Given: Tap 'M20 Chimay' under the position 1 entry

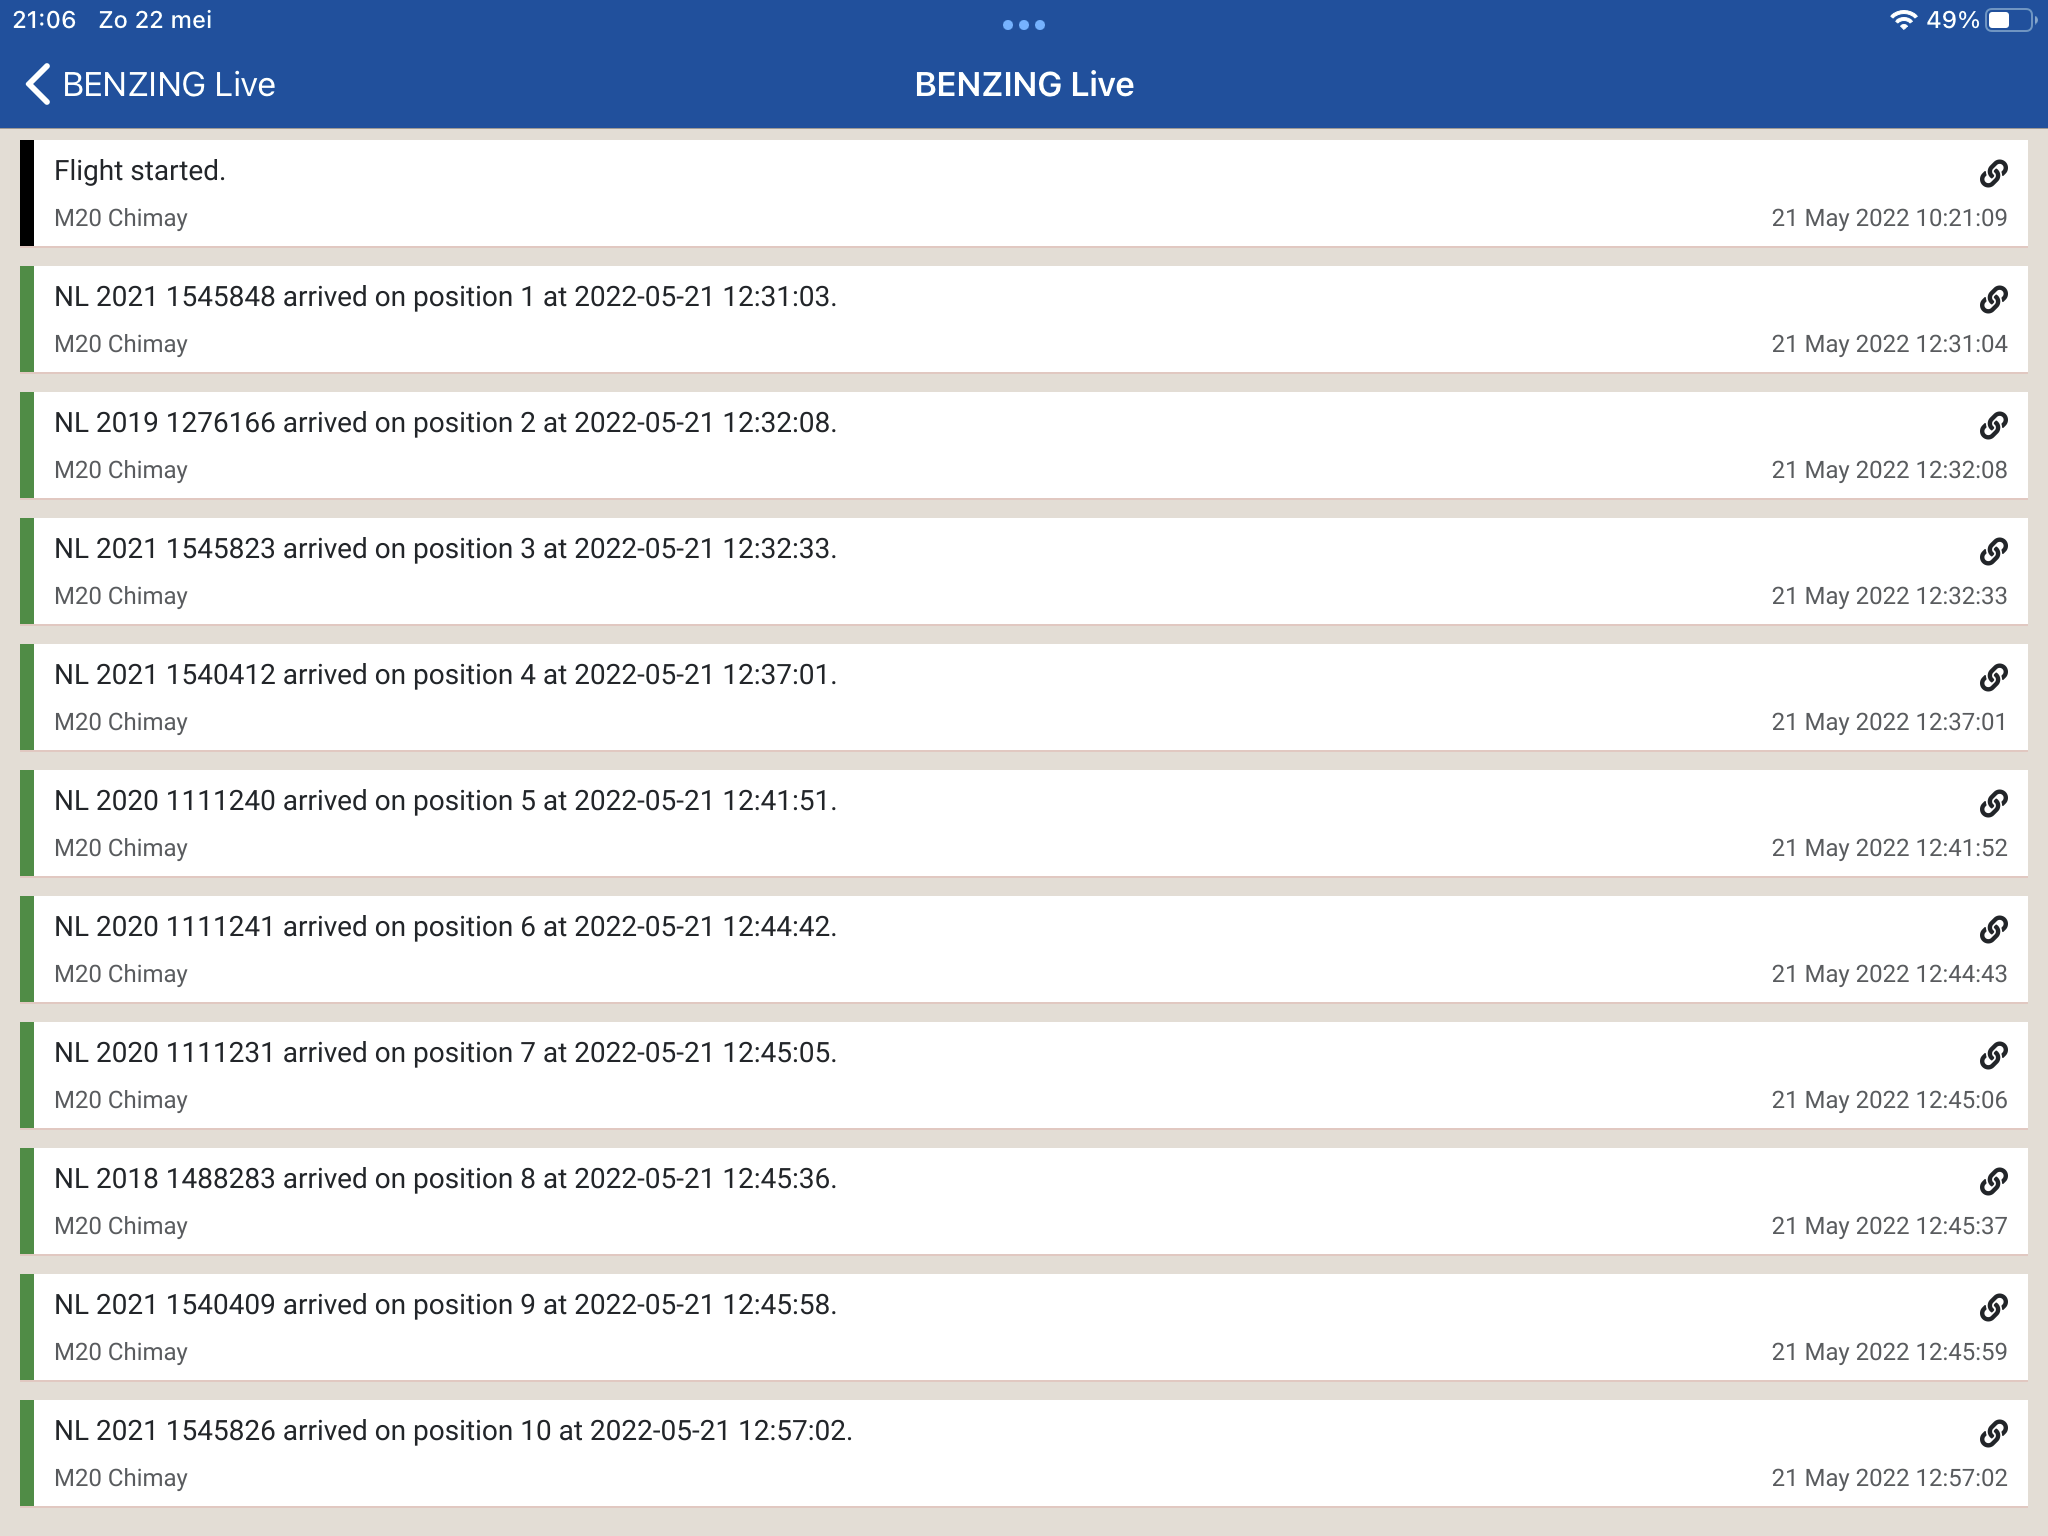Looking at the screenshot, I should tap(121, 344).
